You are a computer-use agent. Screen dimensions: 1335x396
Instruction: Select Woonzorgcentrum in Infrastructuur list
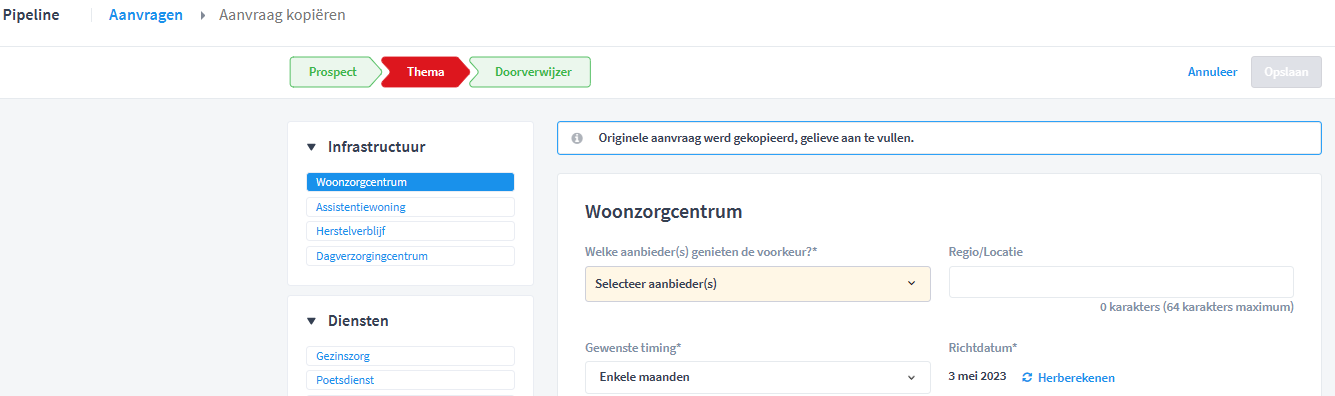tap(410, 182)
